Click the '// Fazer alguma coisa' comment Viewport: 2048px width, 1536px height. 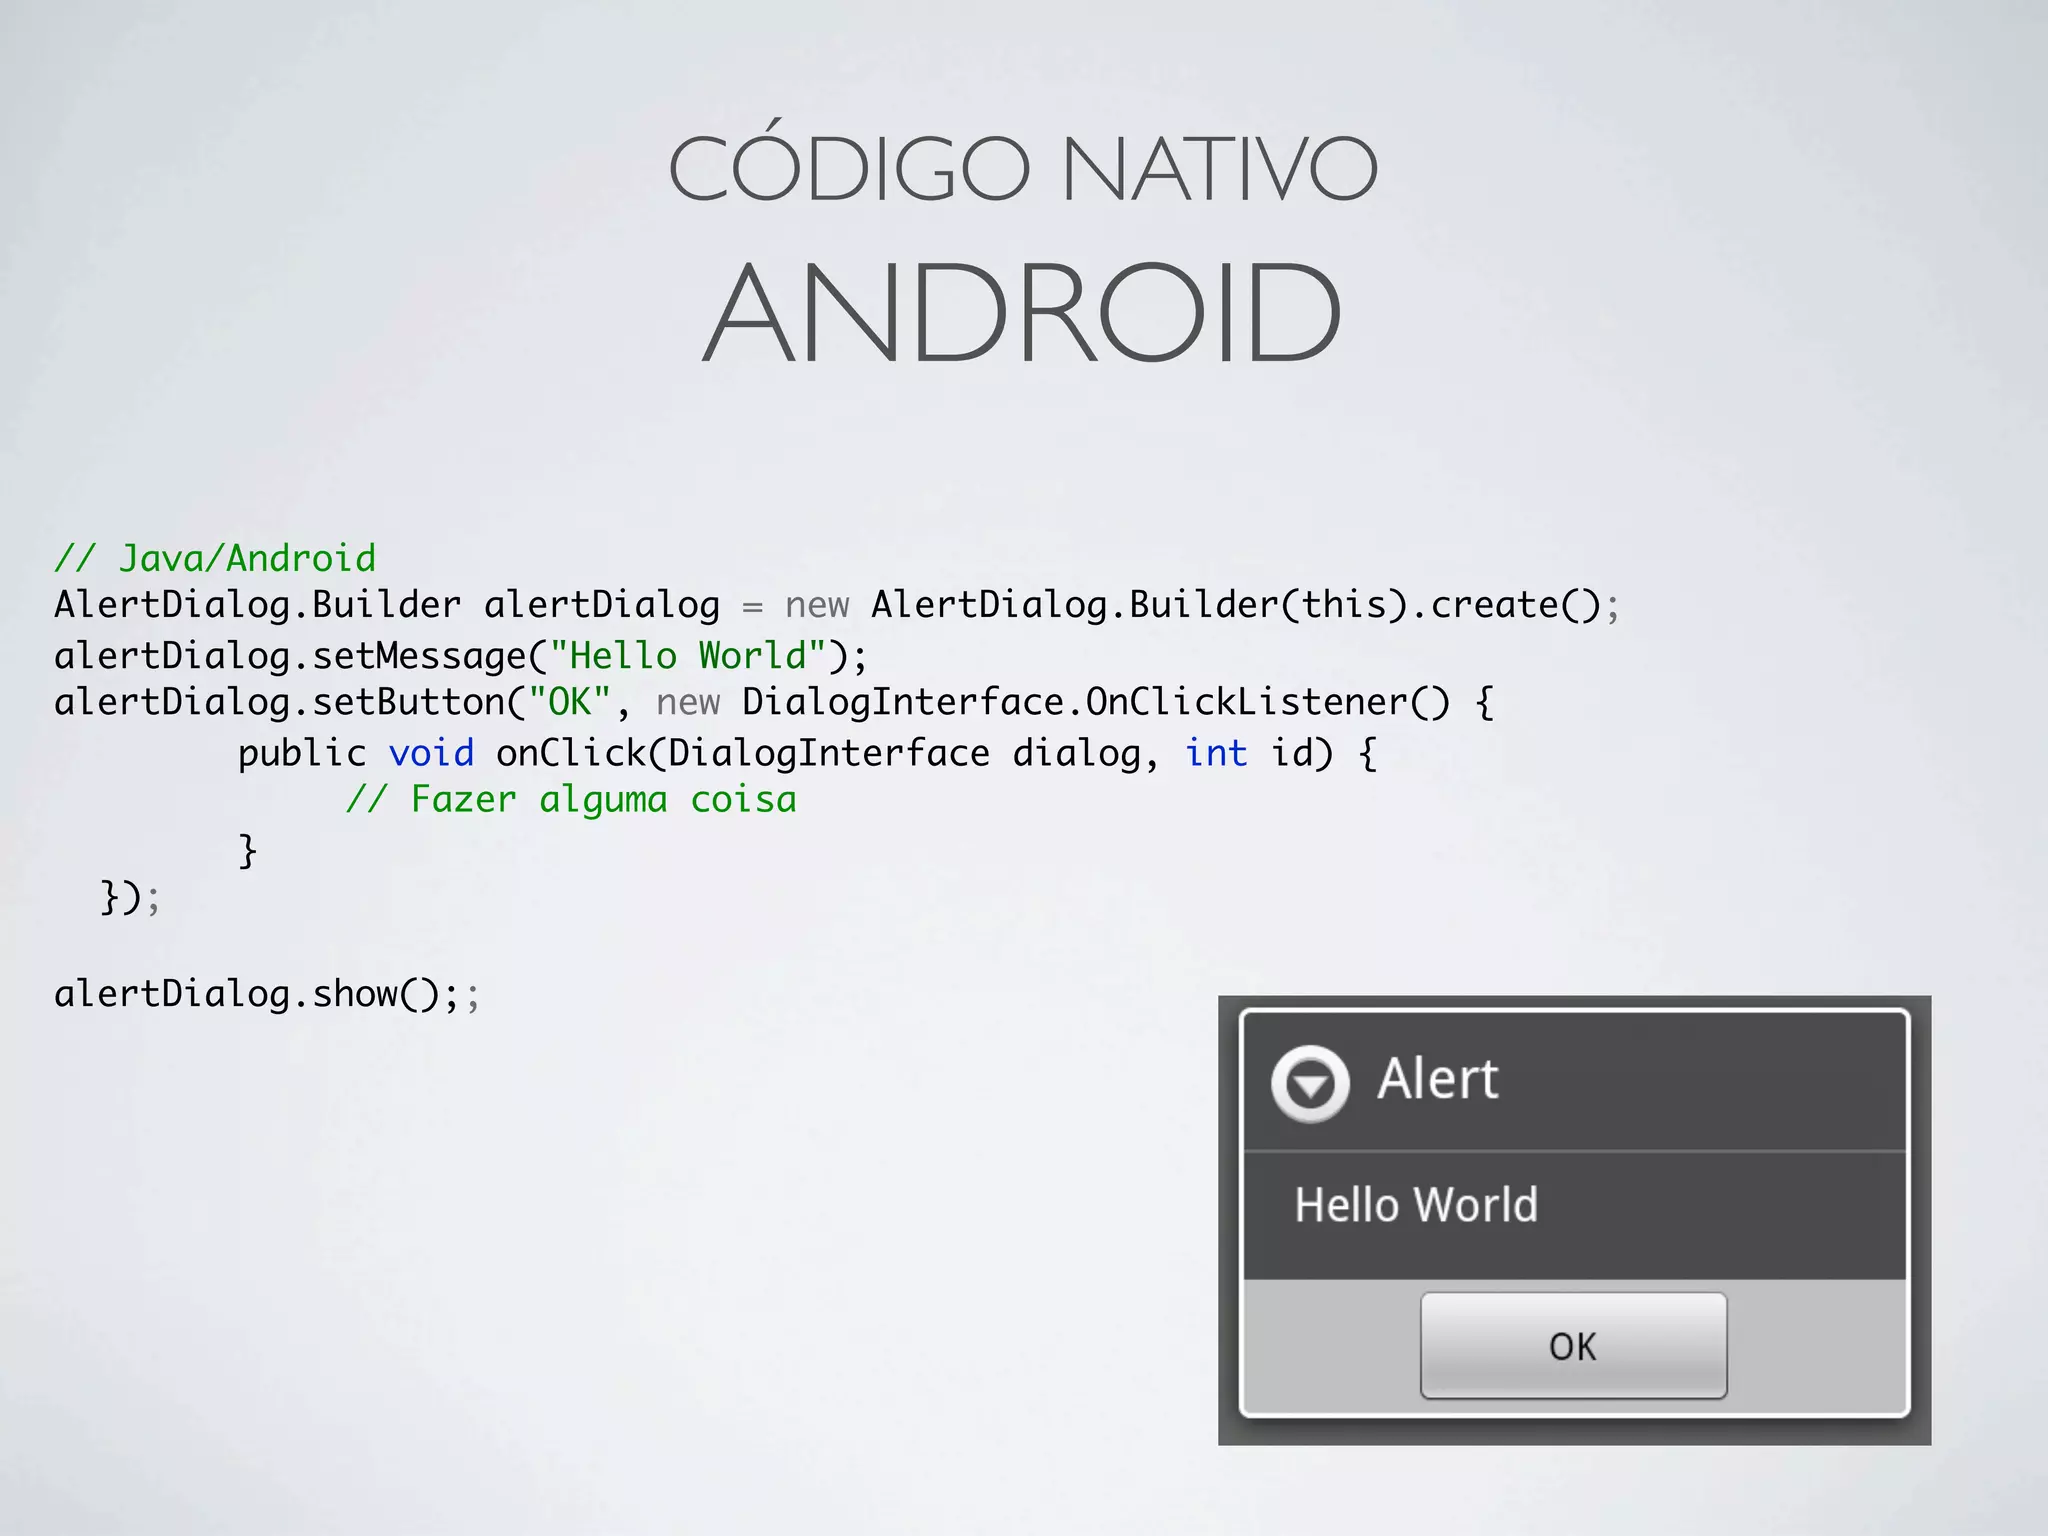pos(571,800)
